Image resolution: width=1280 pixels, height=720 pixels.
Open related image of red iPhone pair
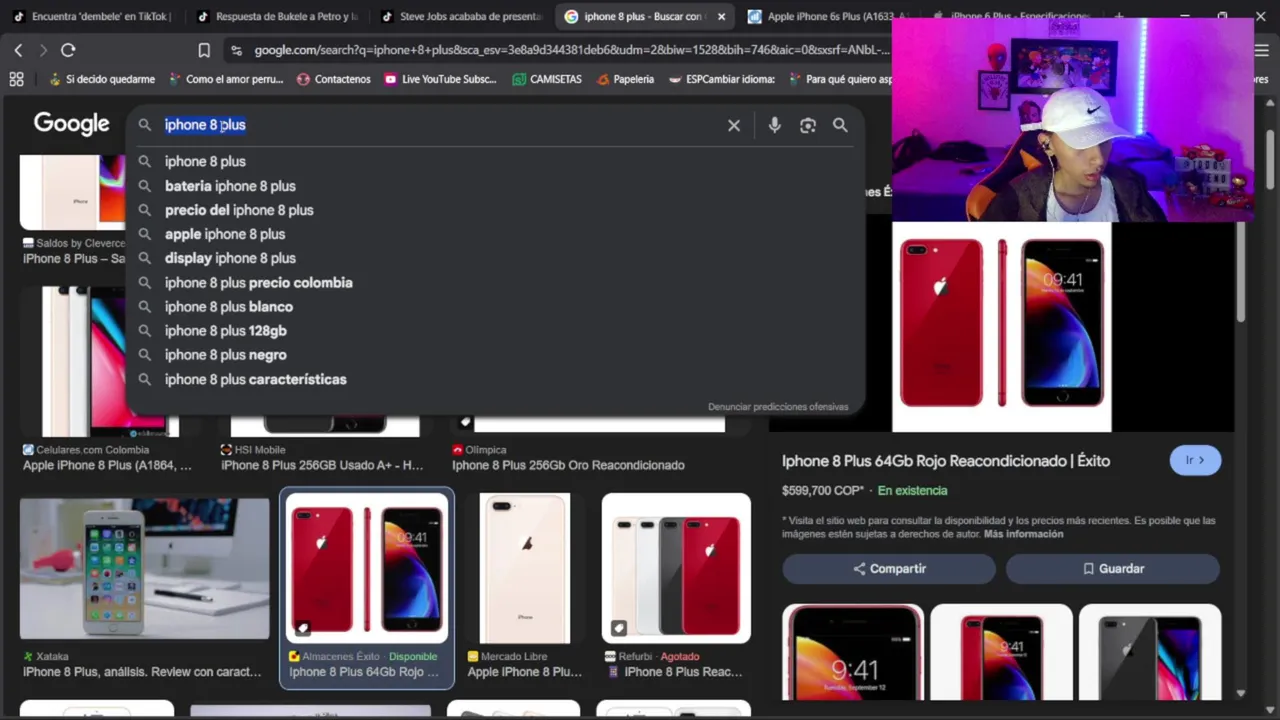click(1001, 652)
